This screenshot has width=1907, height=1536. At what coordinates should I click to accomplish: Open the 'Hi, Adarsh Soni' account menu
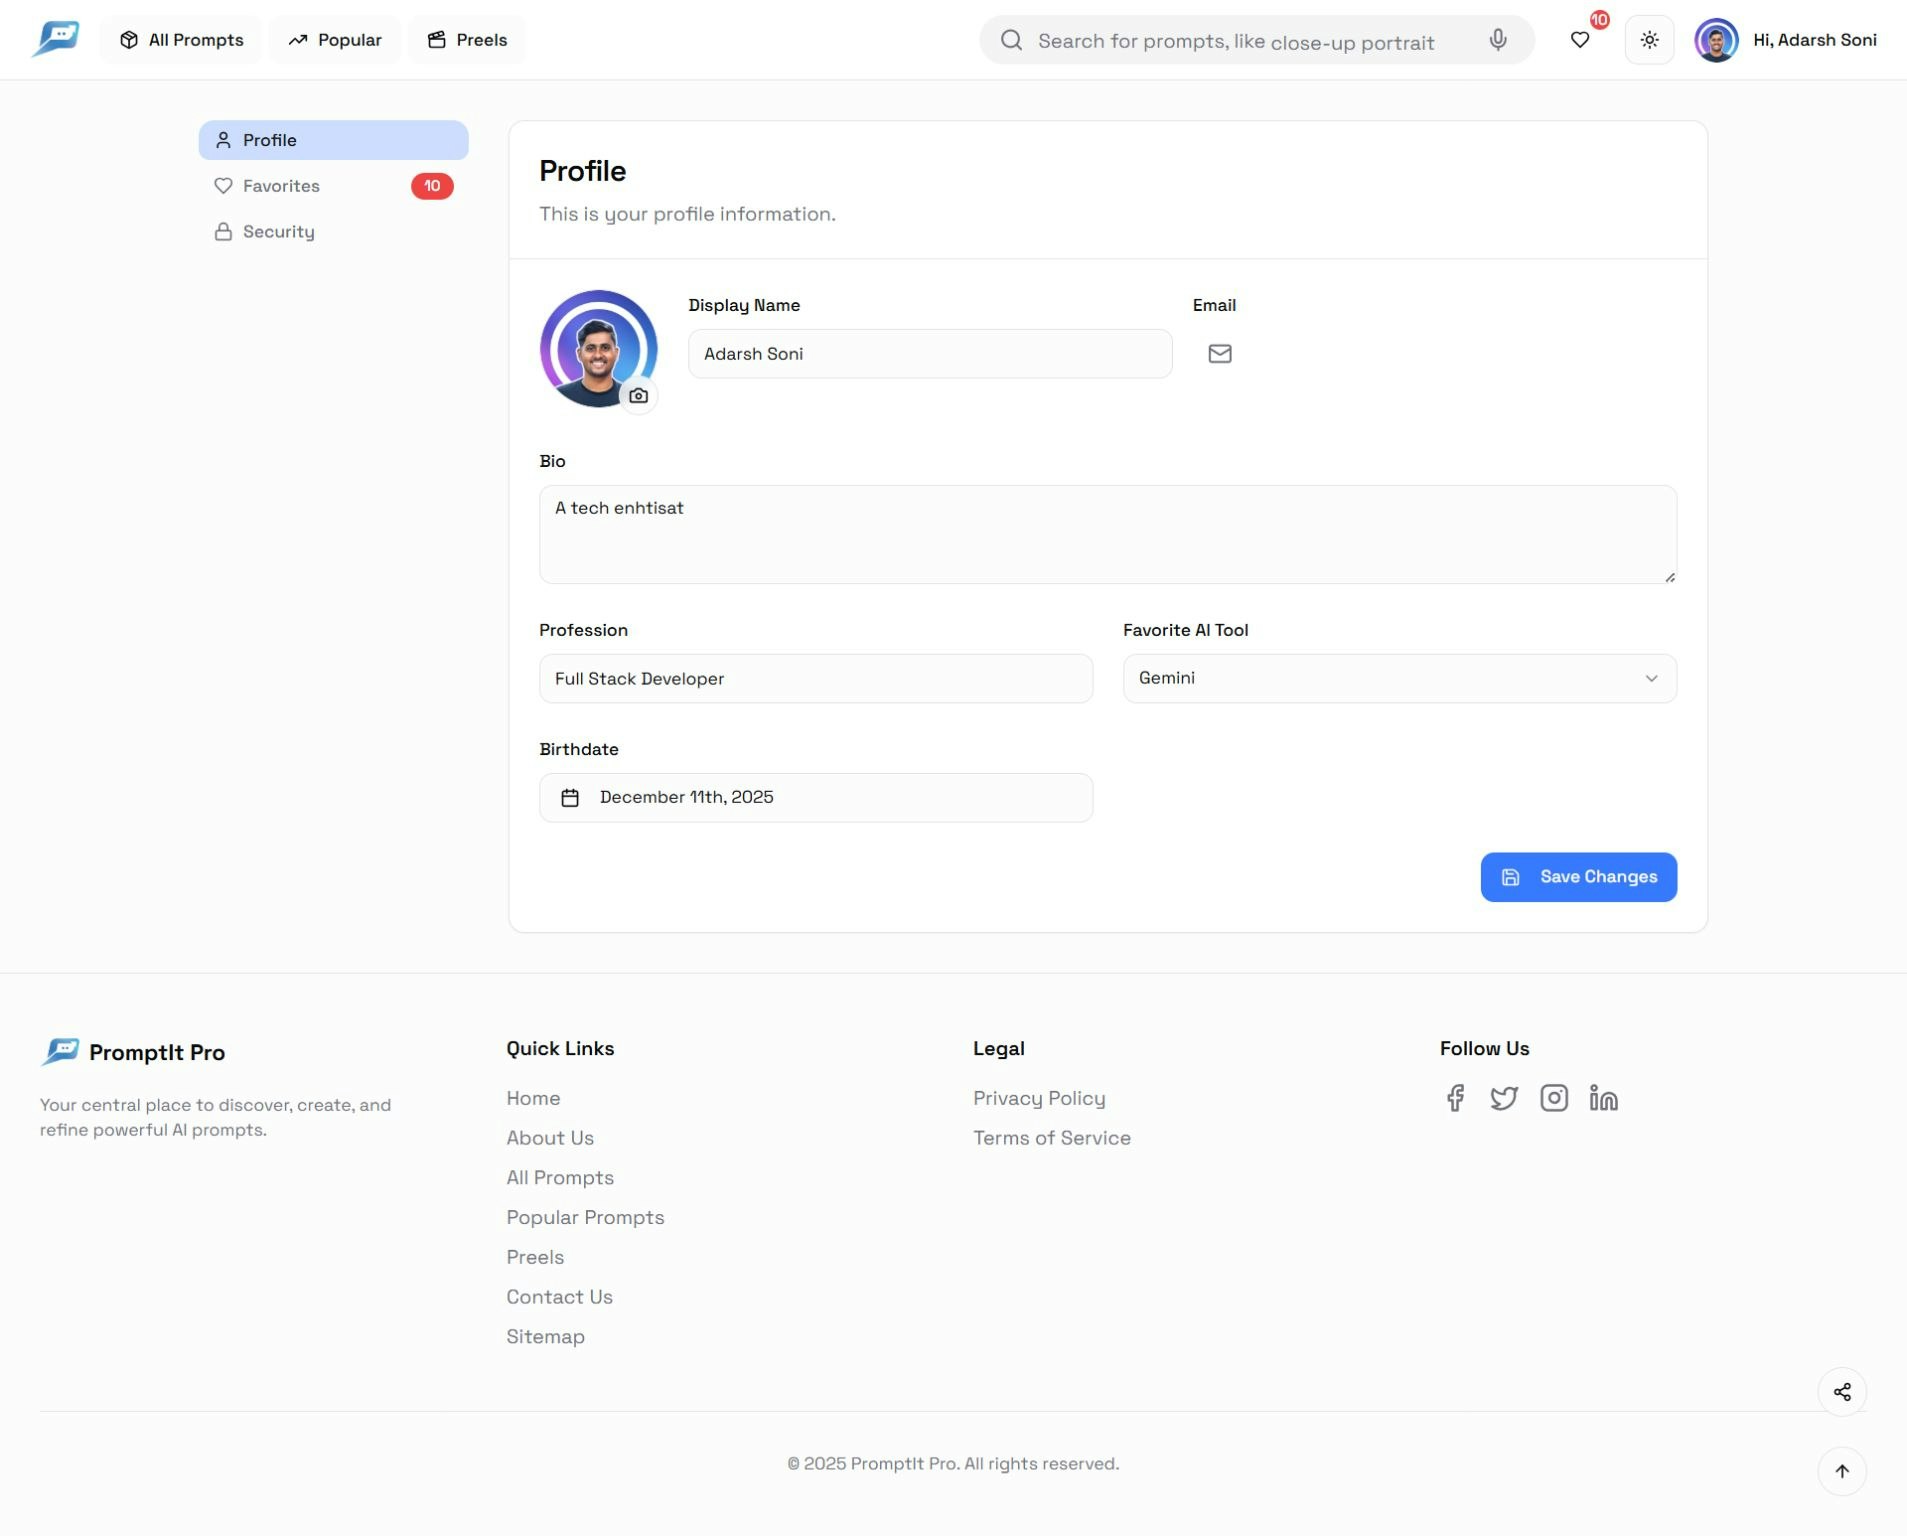(x=1814, y=40)
